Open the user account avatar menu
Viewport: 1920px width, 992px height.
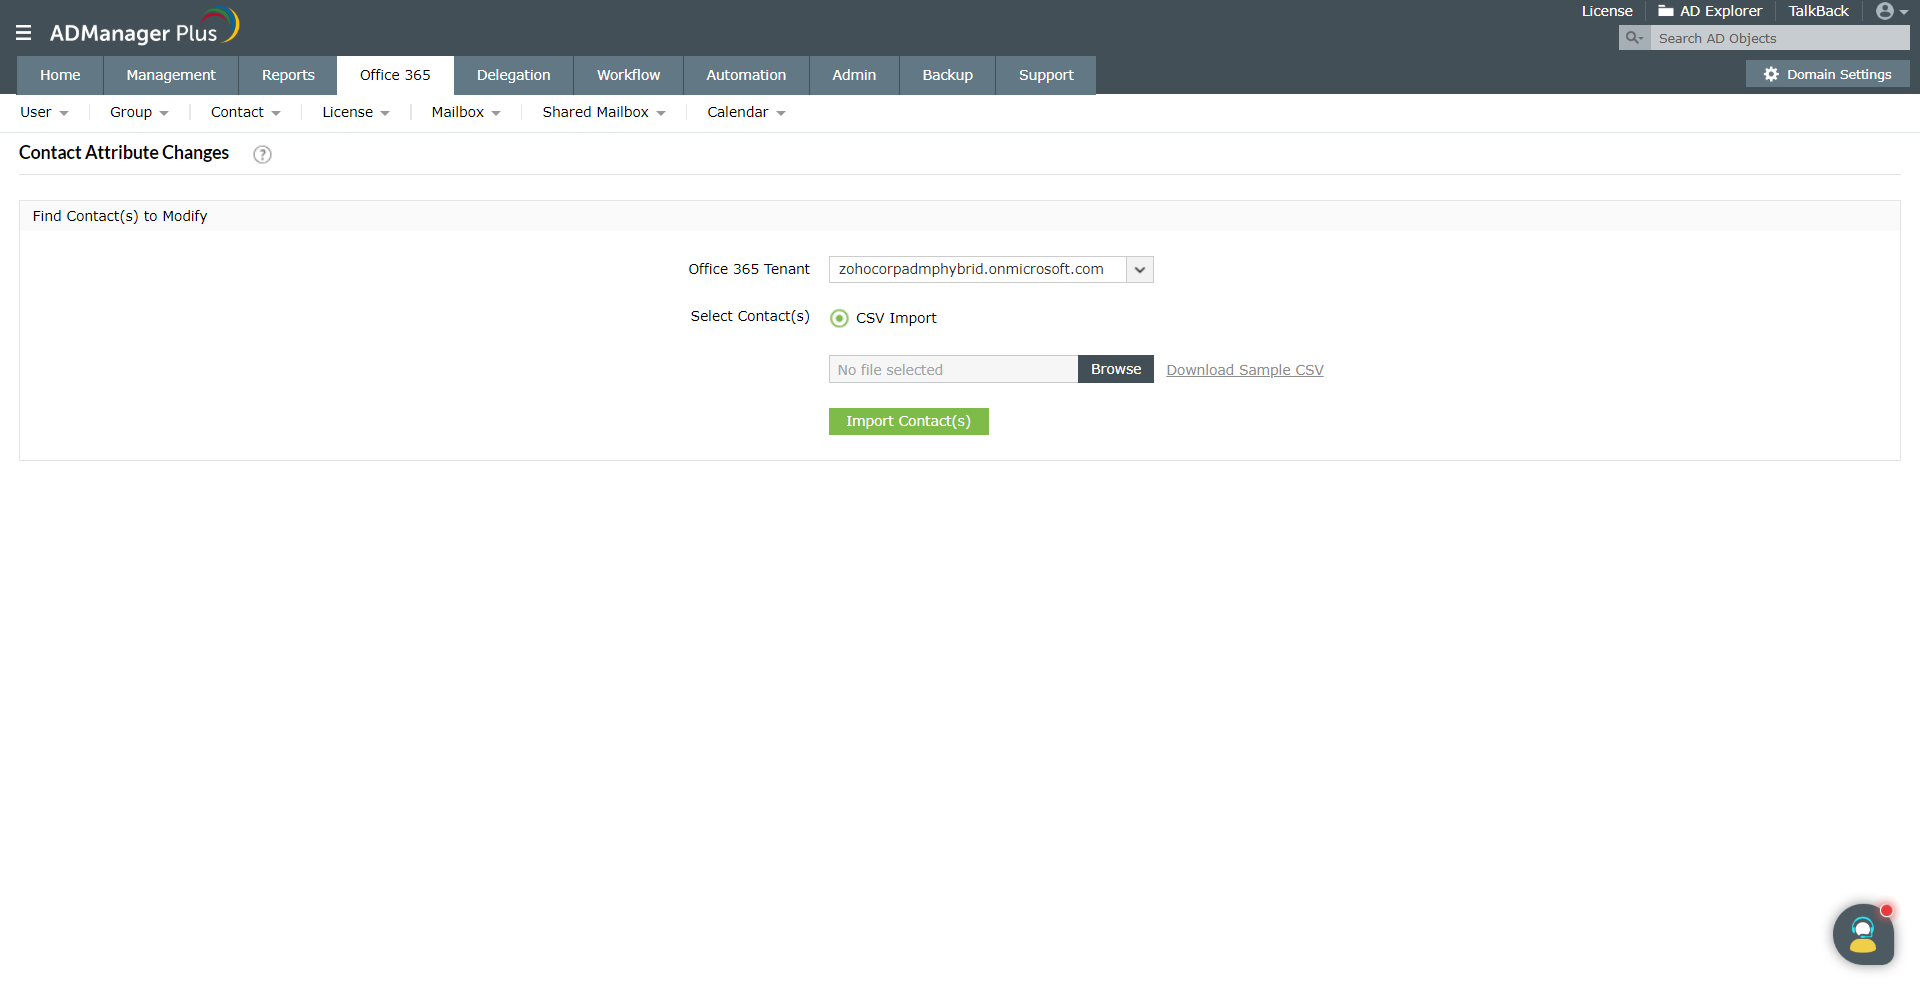coord(1891,11)
